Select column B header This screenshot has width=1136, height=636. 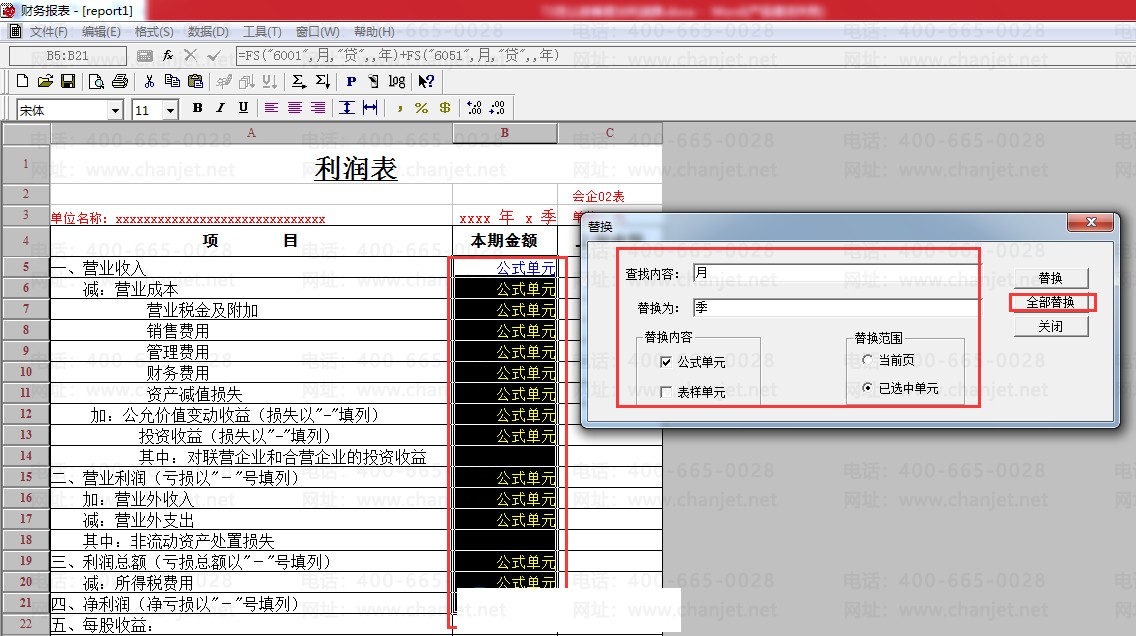505,133
